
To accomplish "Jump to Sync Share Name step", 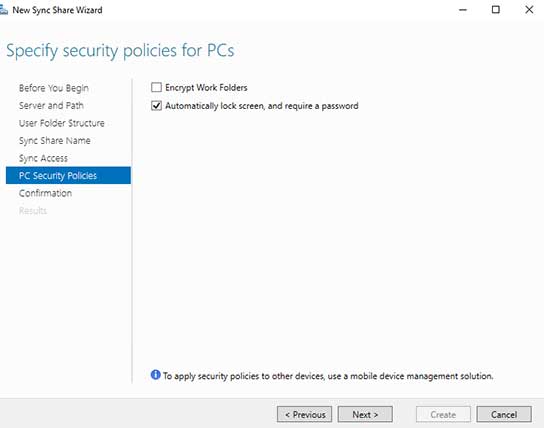I will (x=55, y=140).
